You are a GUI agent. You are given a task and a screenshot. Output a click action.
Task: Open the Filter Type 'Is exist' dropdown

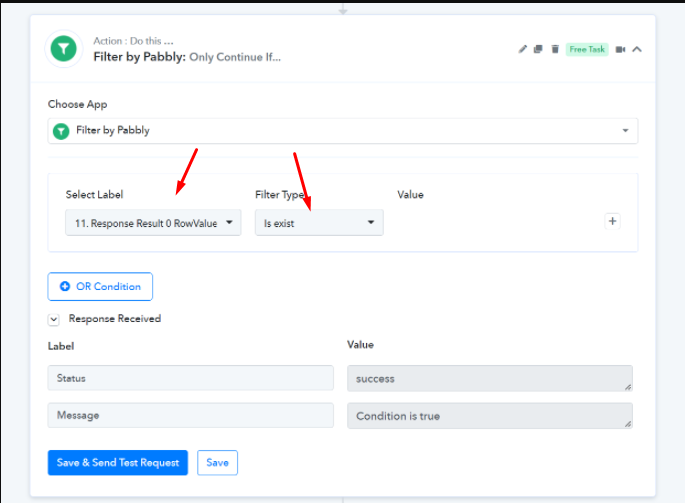tap(319, 223)
